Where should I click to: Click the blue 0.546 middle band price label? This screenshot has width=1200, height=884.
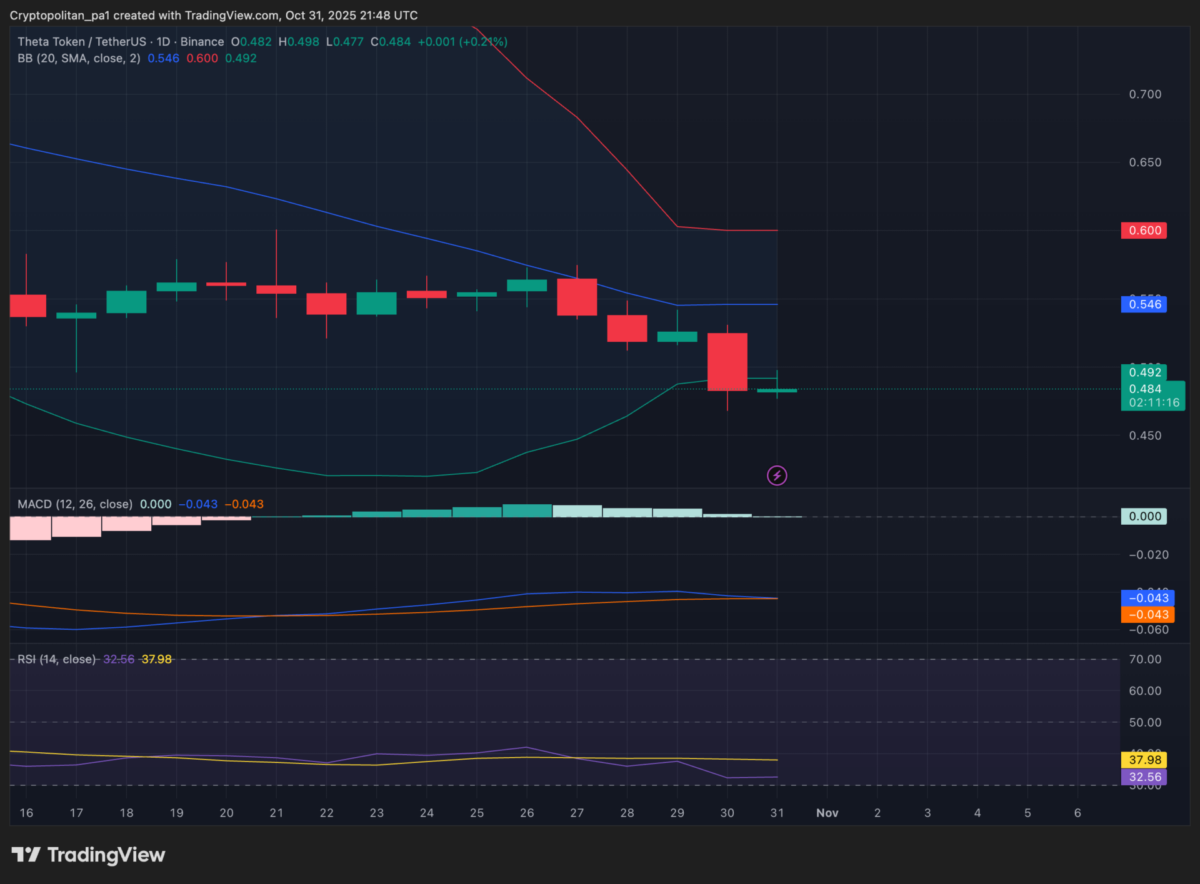1144,304
